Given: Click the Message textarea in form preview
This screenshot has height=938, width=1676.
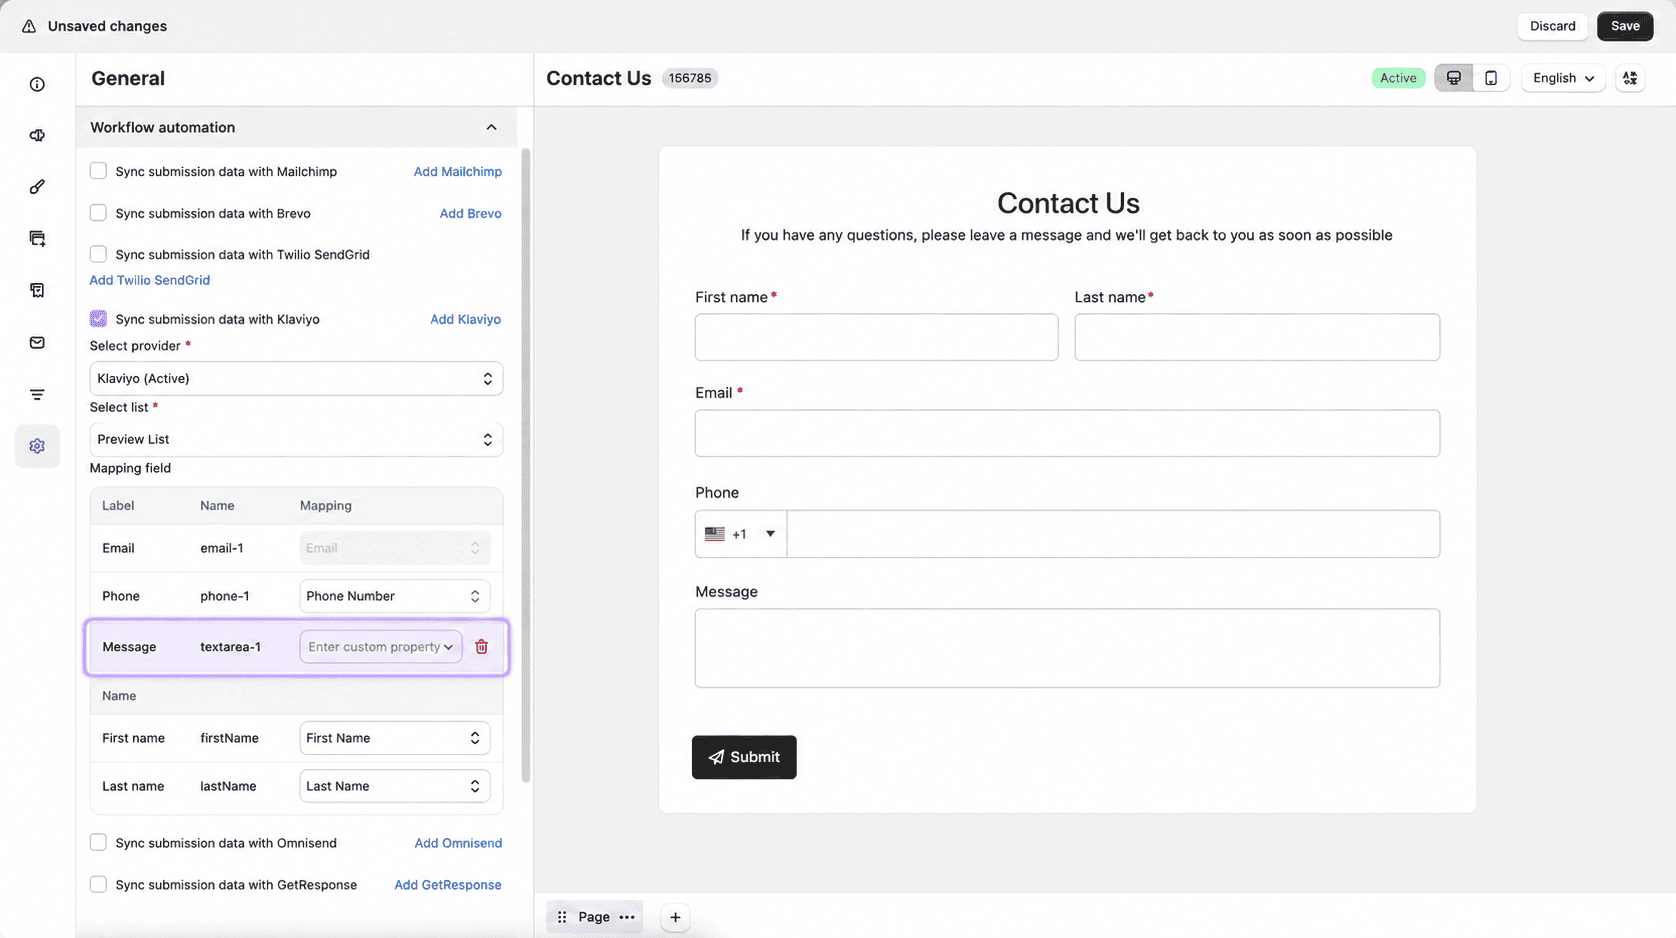Looking at the screenshot, I should point(1067,648).
